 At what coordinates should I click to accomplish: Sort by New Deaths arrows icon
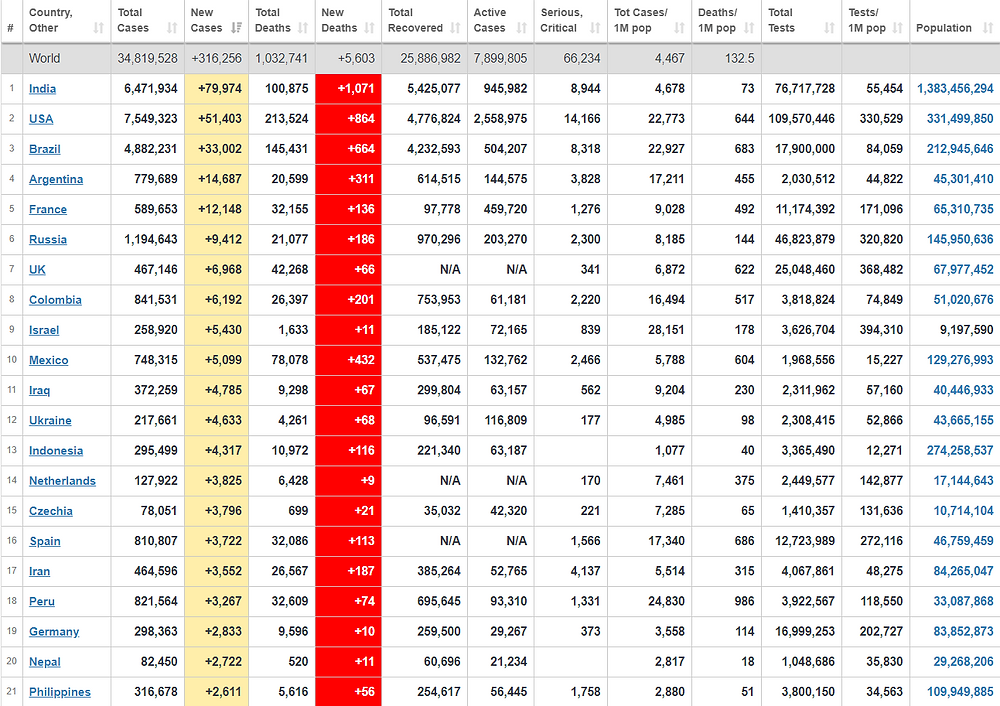[x=369, y=28]
